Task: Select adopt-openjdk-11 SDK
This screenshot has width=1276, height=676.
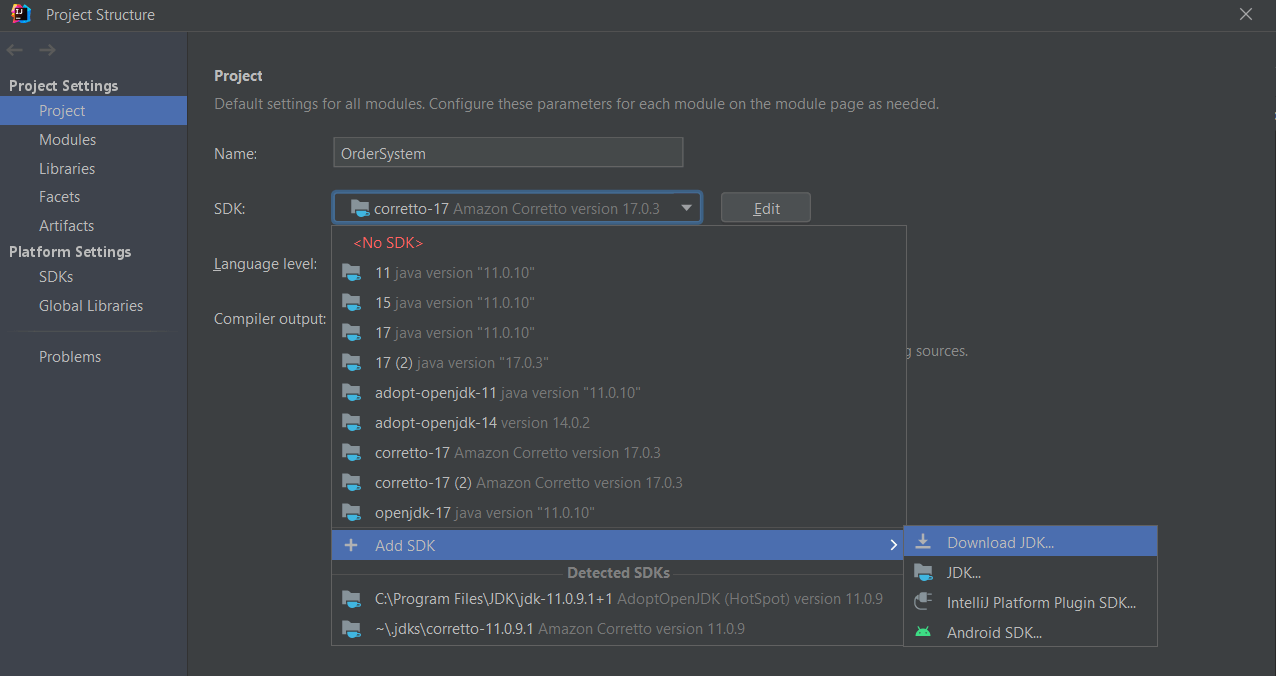Action: pyautogui.click(x=618, y=392)
